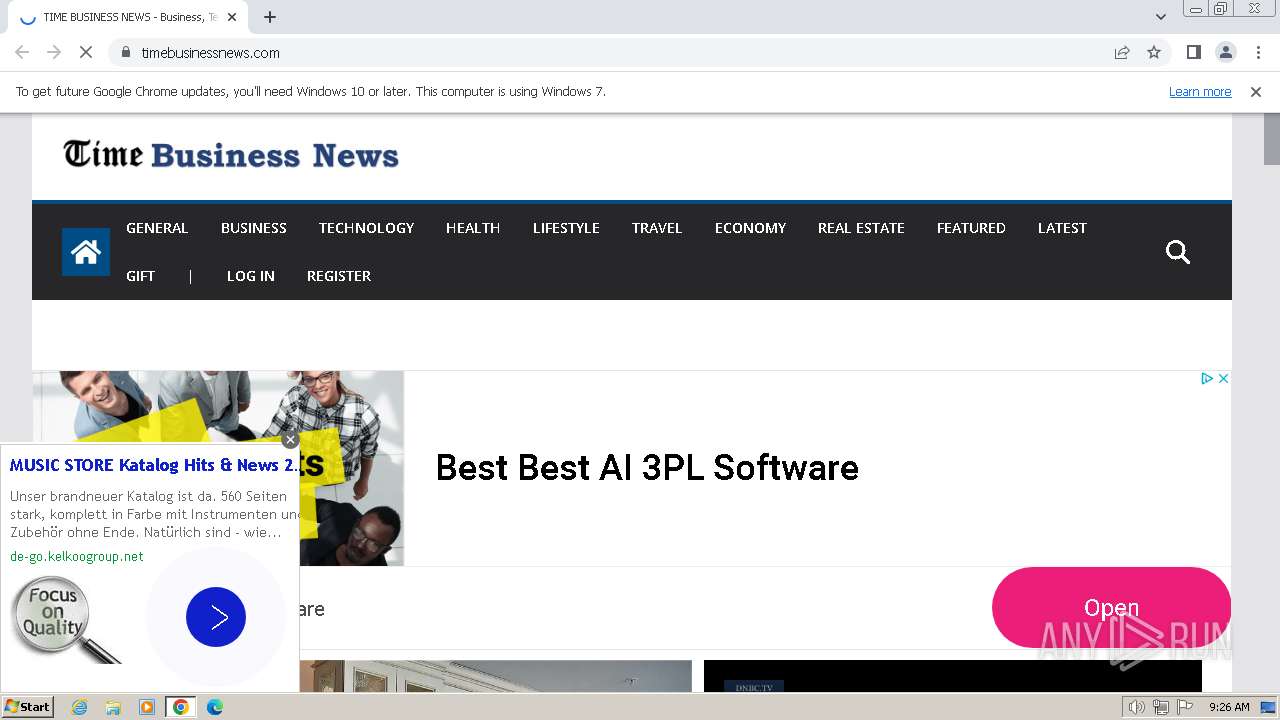
Task: Go back with the browser back arrow
Action: pos(22,52)
